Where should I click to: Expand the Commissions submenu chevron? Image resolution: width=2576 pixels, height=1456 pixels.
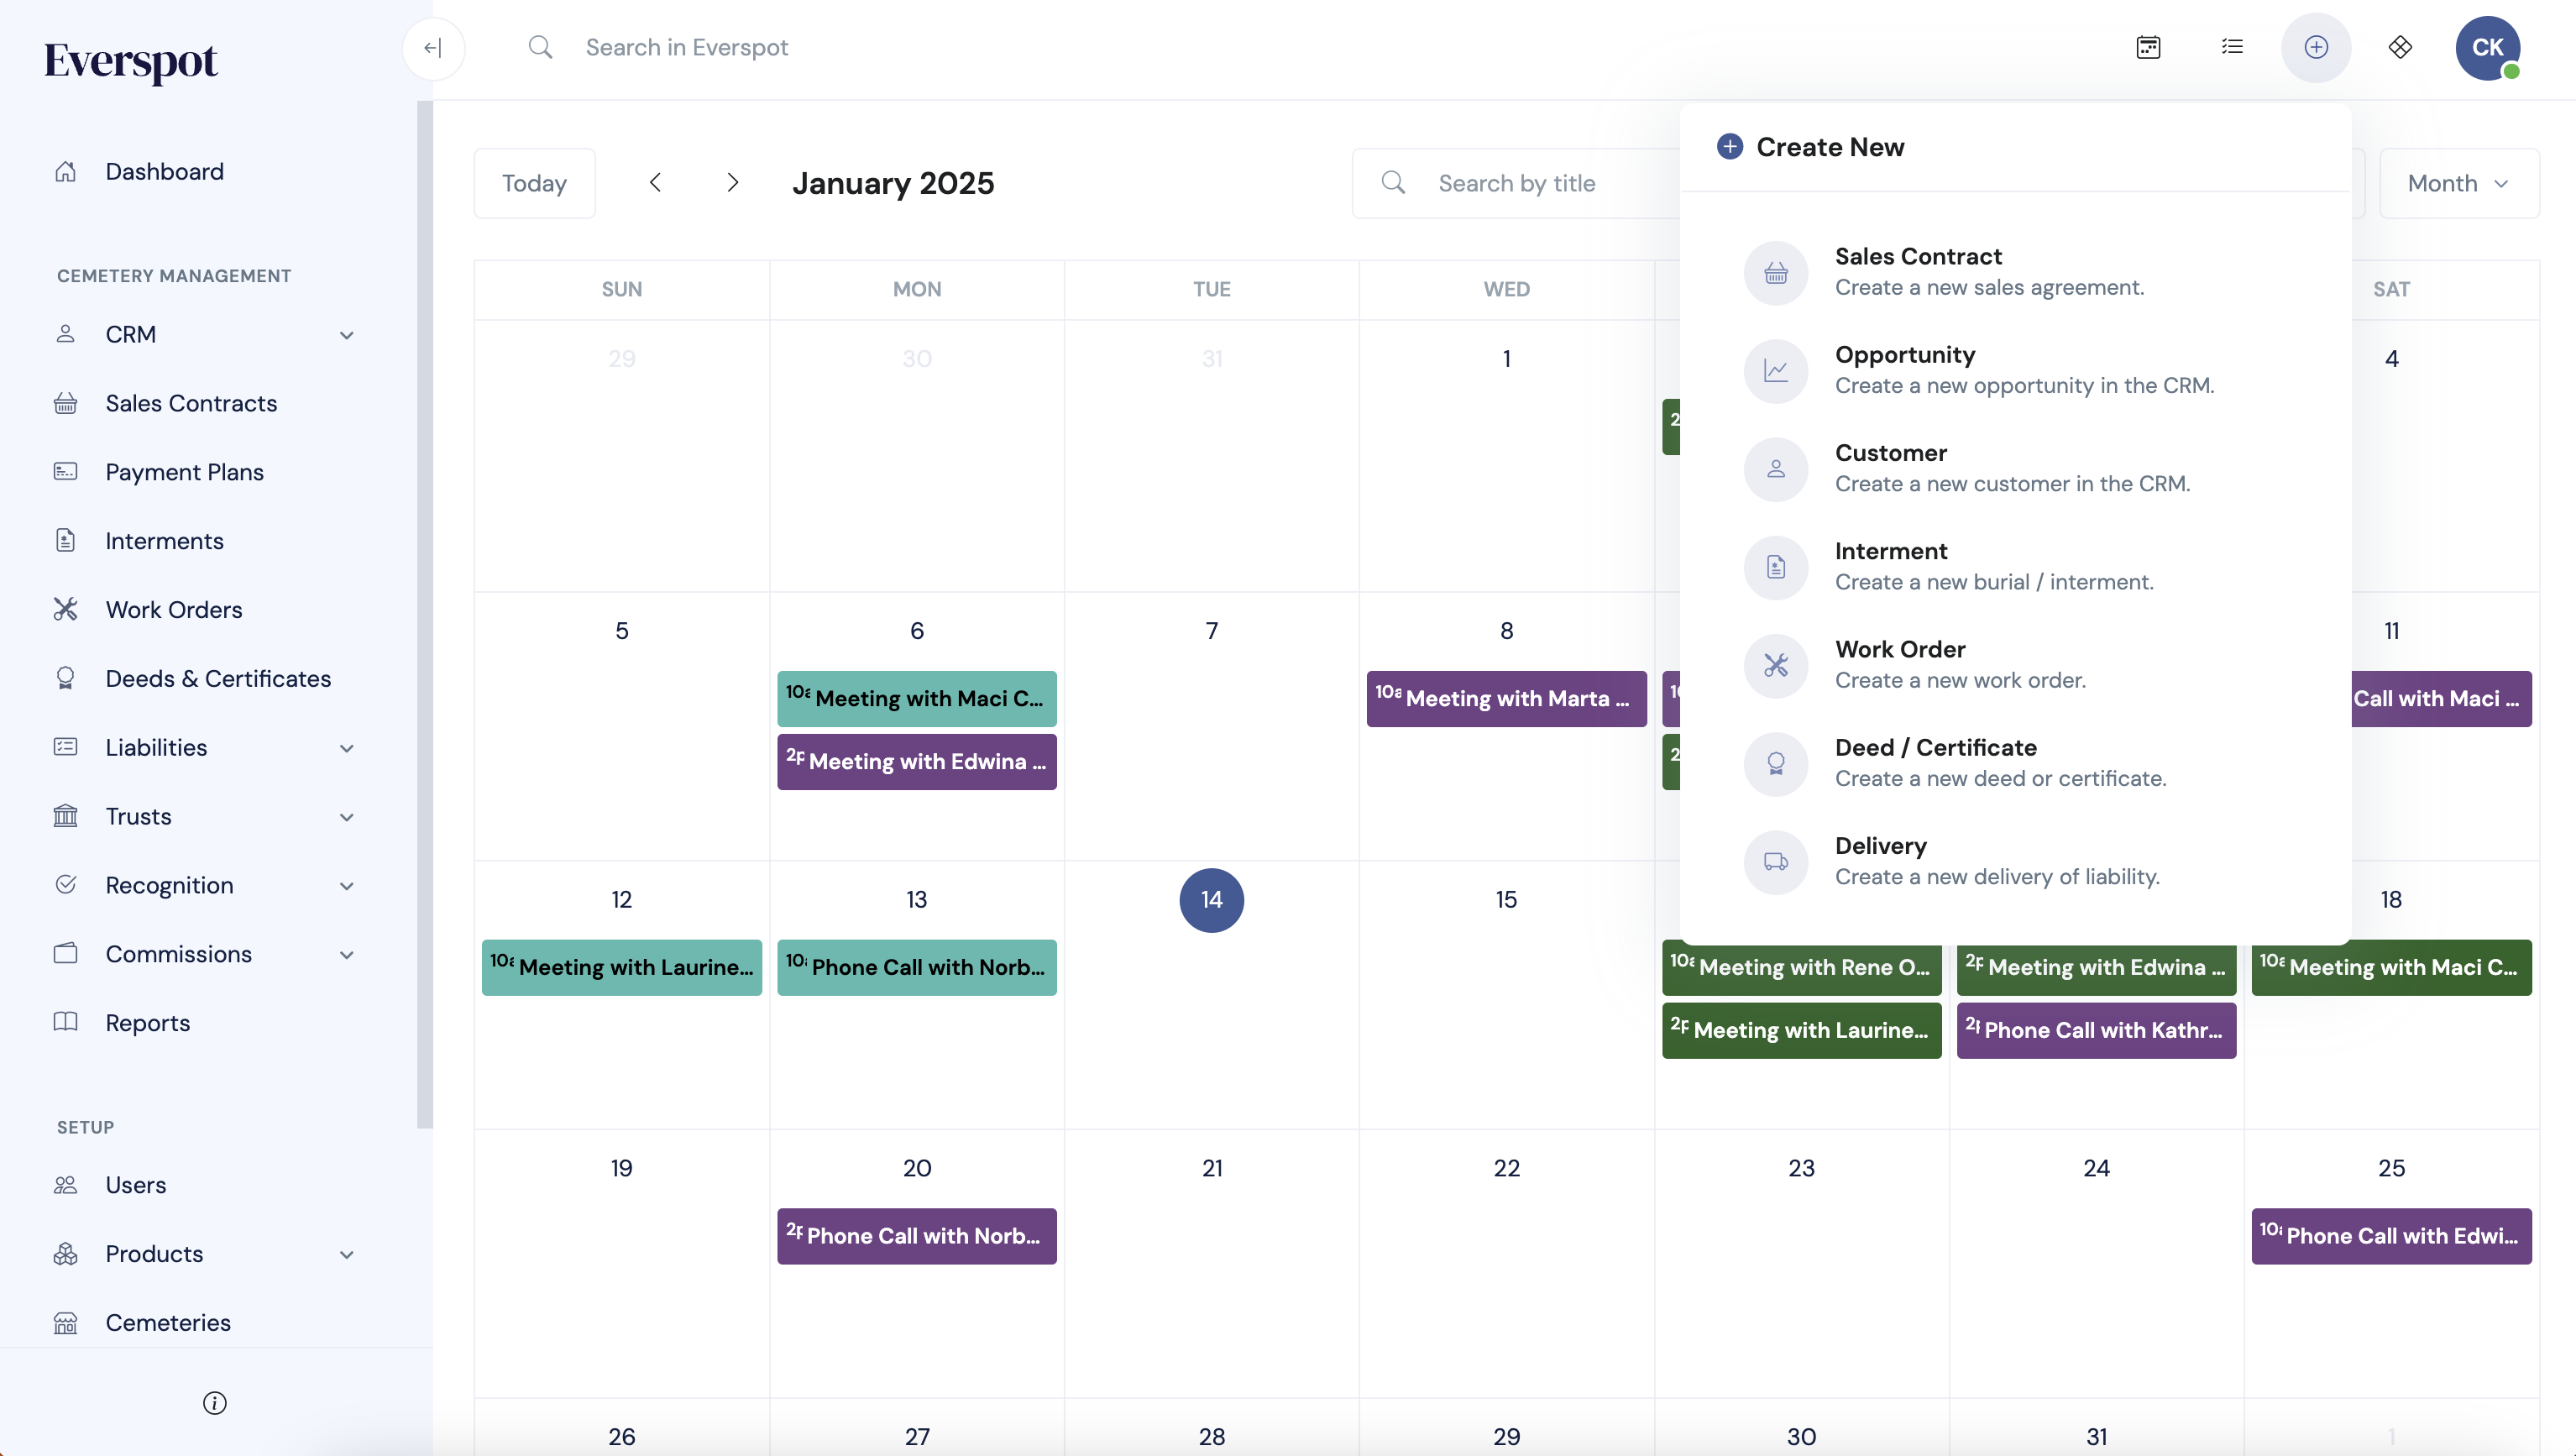click(x=346, y=955)
